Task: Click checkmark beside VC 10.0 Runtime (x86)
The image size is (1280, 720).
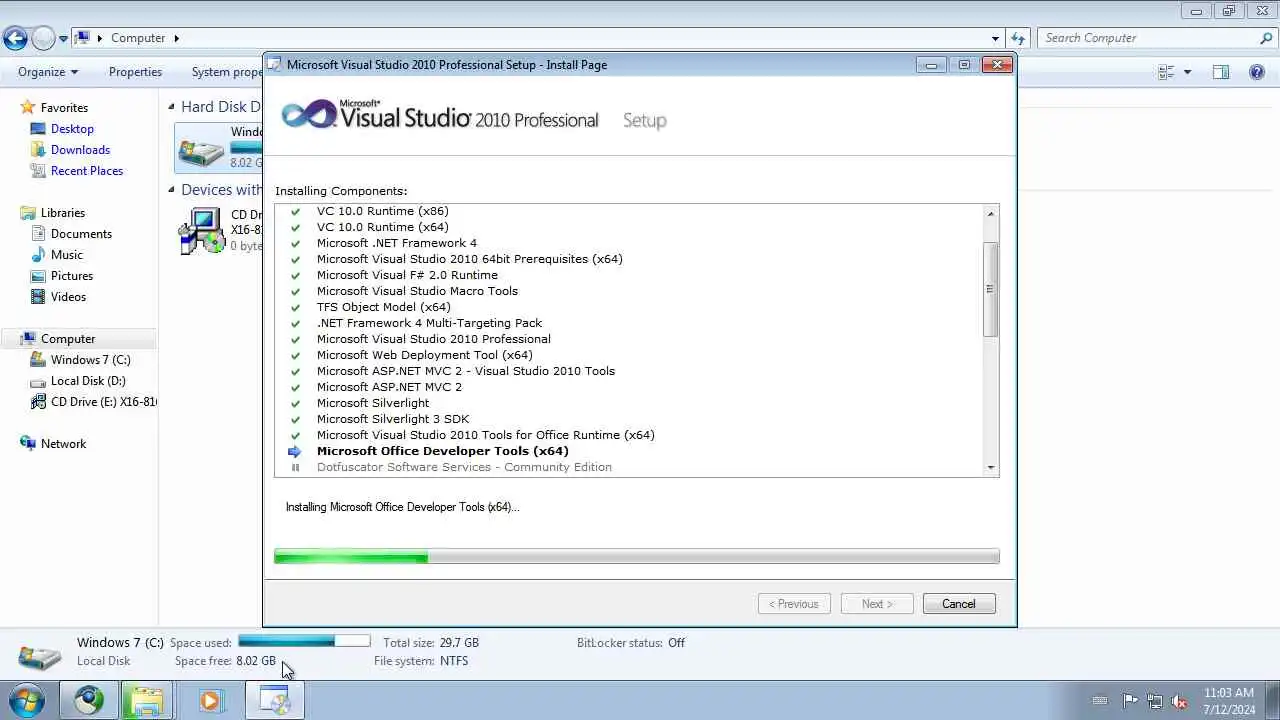Action: pos(295,211)
